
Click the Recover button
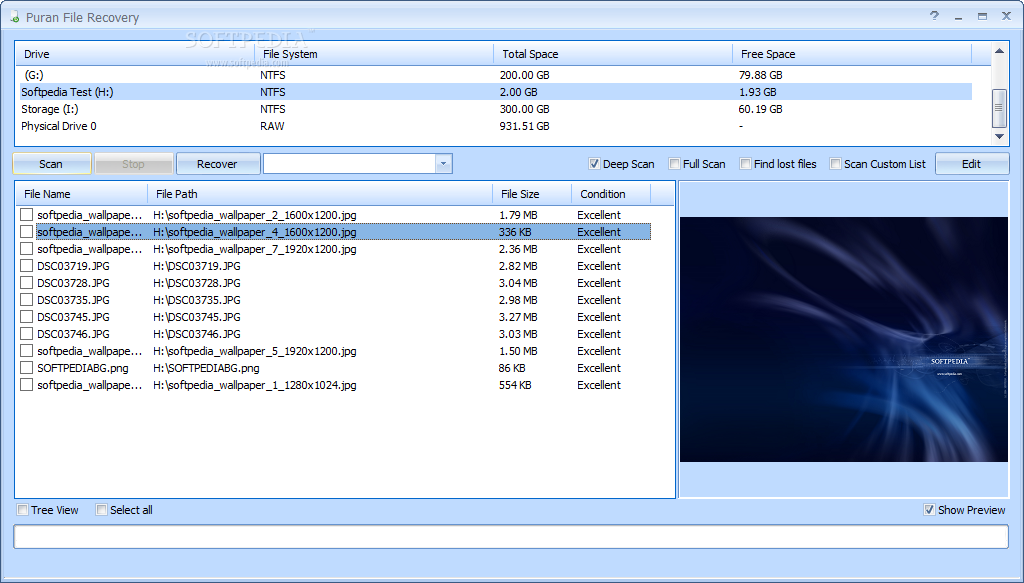(217, 164)
